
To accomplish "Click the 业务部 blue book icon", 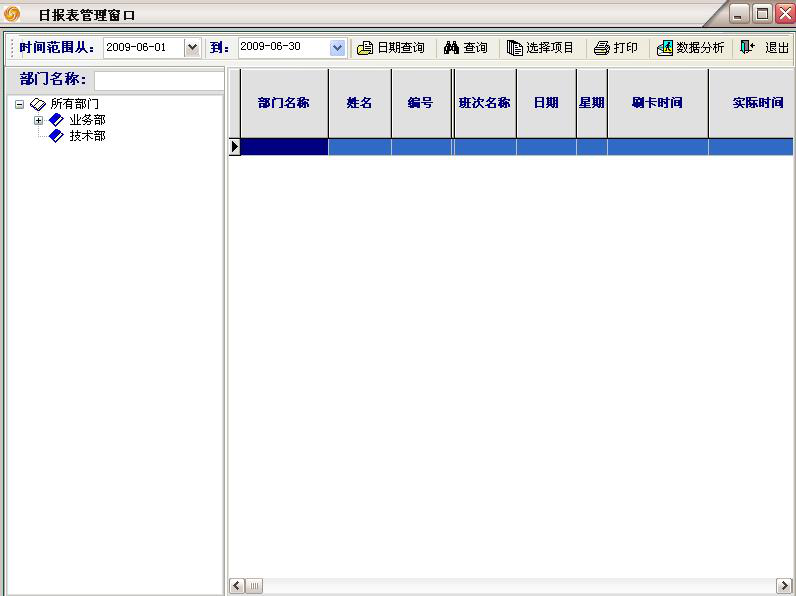I will pos(56,120).
